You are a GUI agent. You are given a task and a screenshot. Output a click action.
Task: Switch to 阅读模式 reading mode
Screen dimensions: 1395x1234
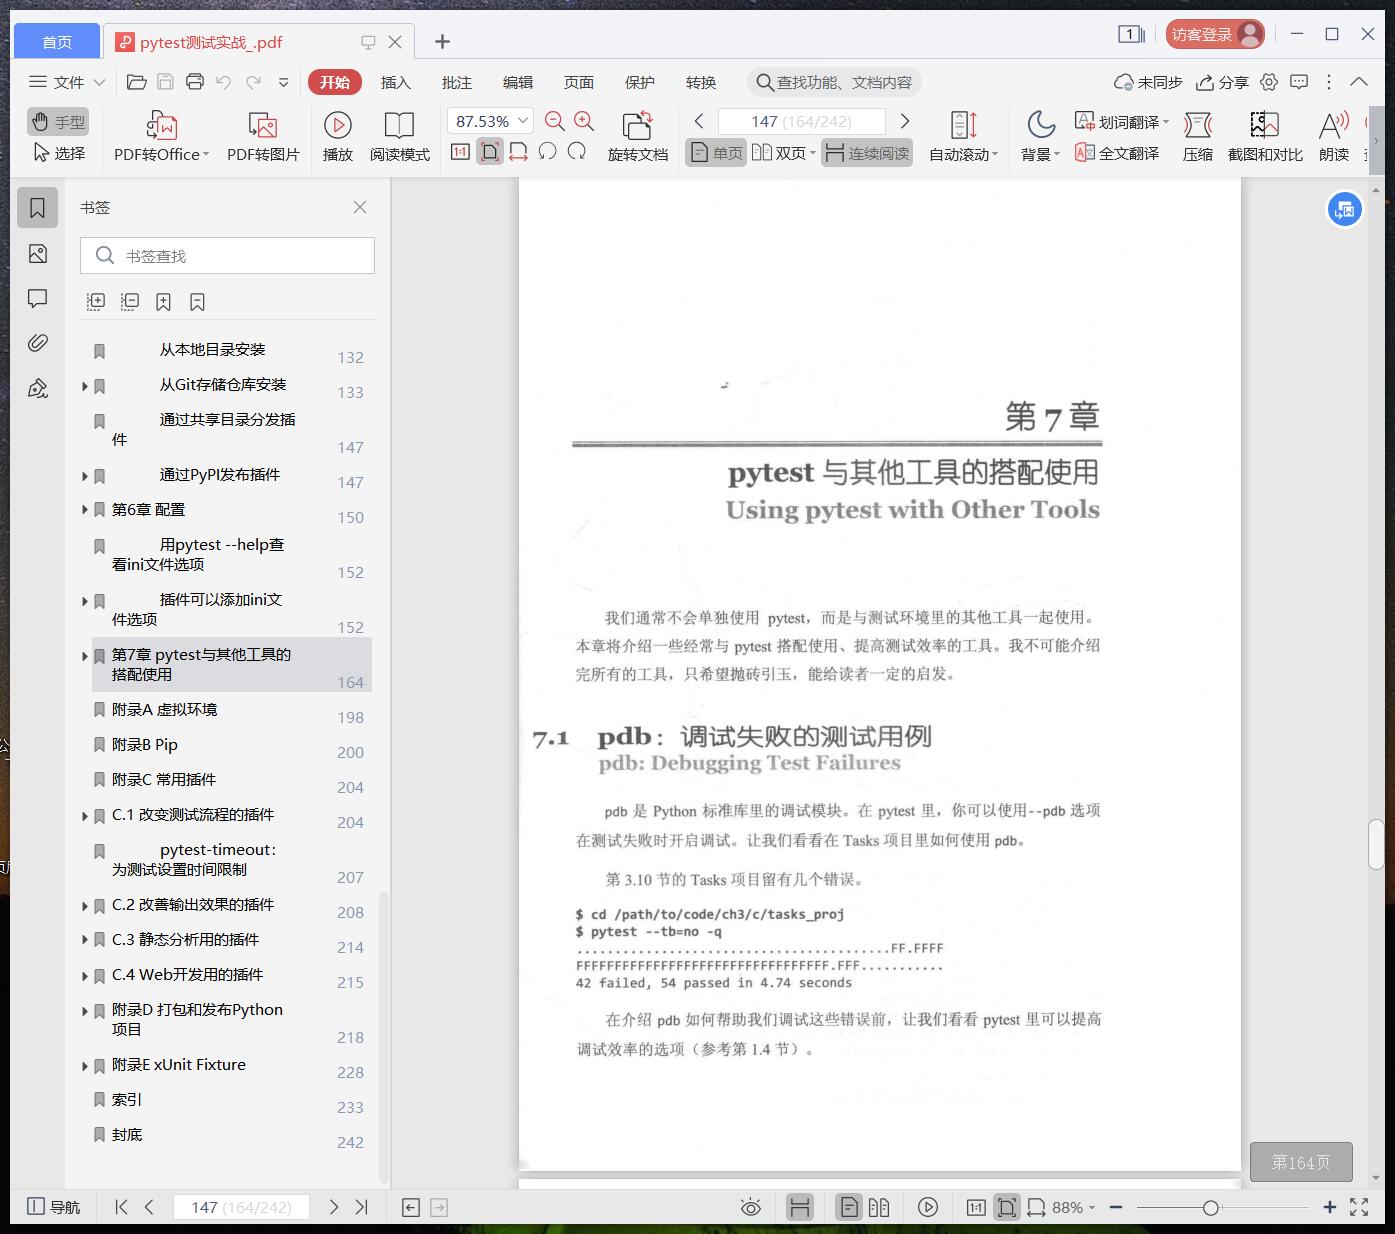(399, 136)
